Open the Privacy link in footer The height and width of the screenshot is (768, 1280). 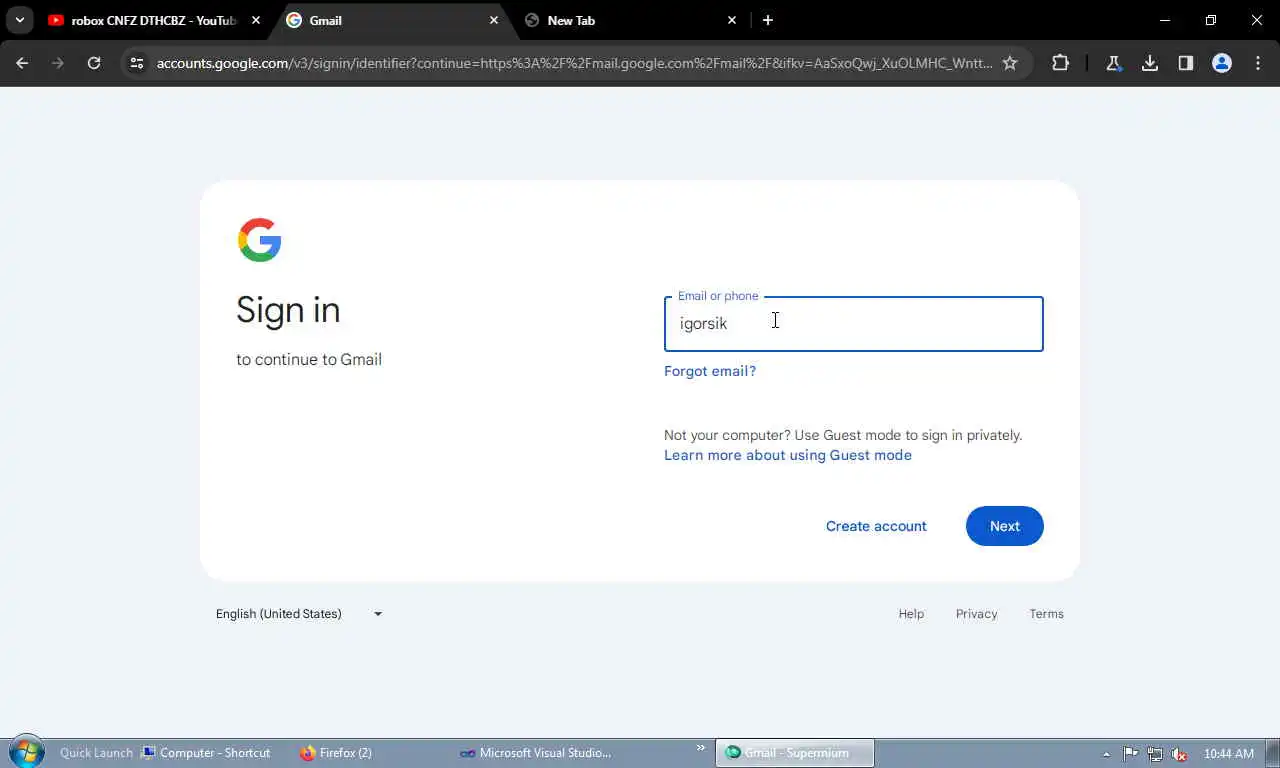(x=977, y=614)
